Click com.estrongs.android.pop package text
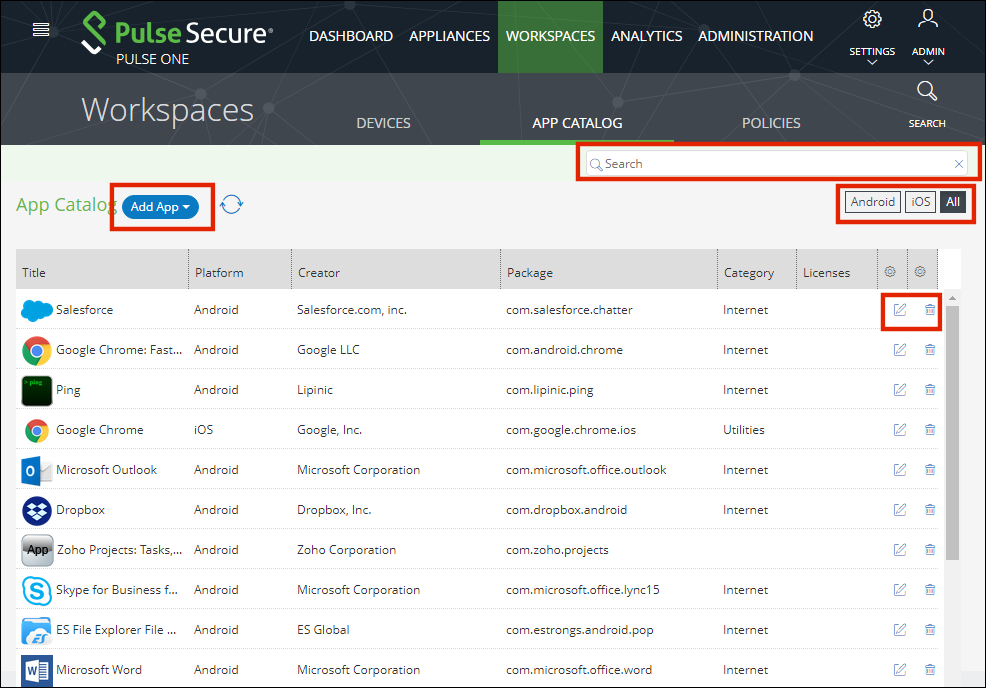 [580, 630]
